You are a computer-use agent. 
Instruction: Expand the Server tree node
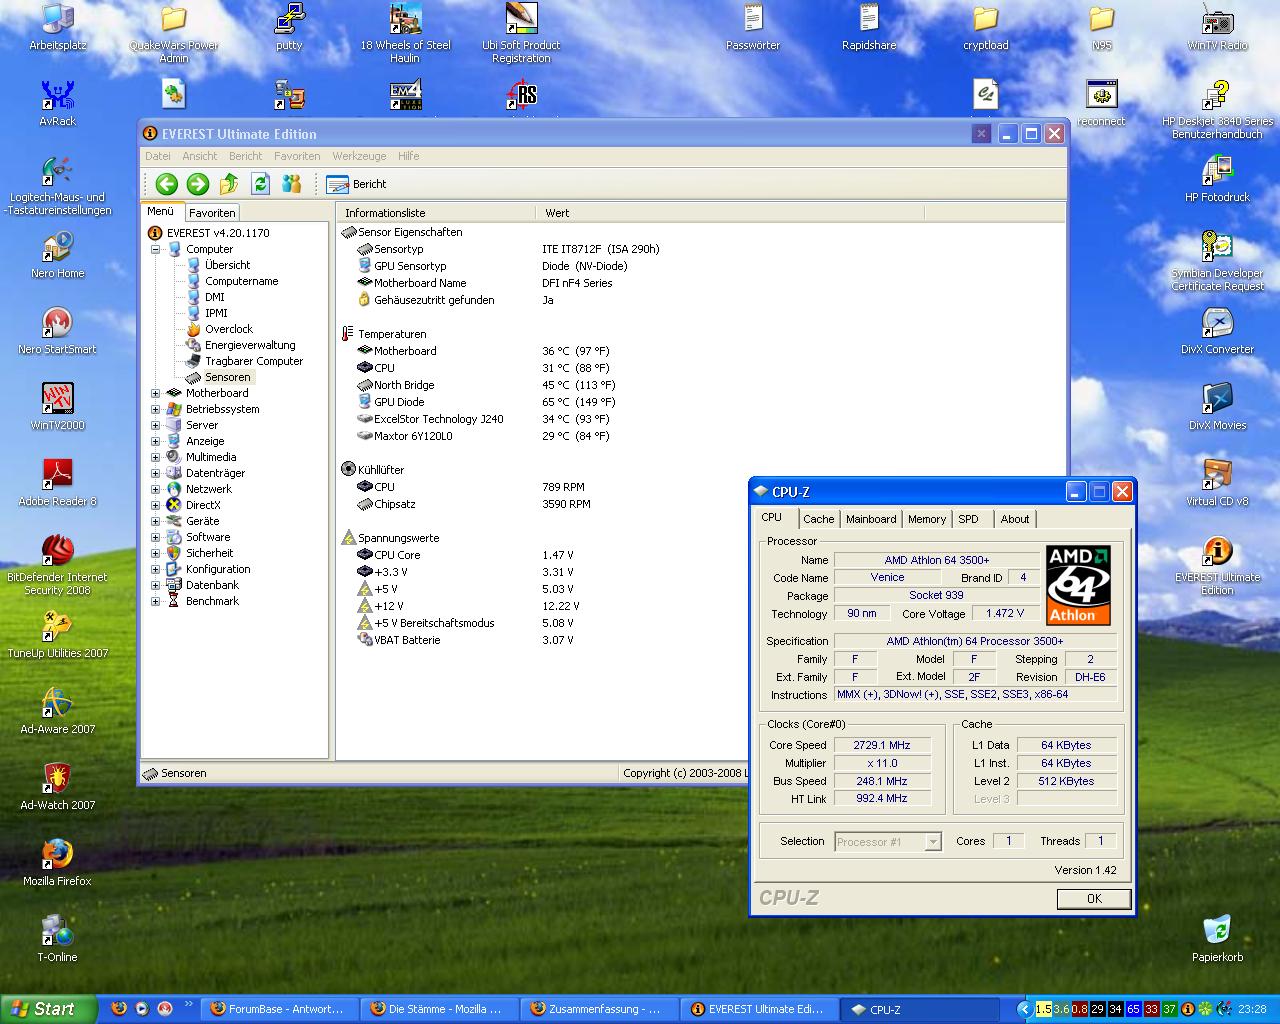(156, 425)
